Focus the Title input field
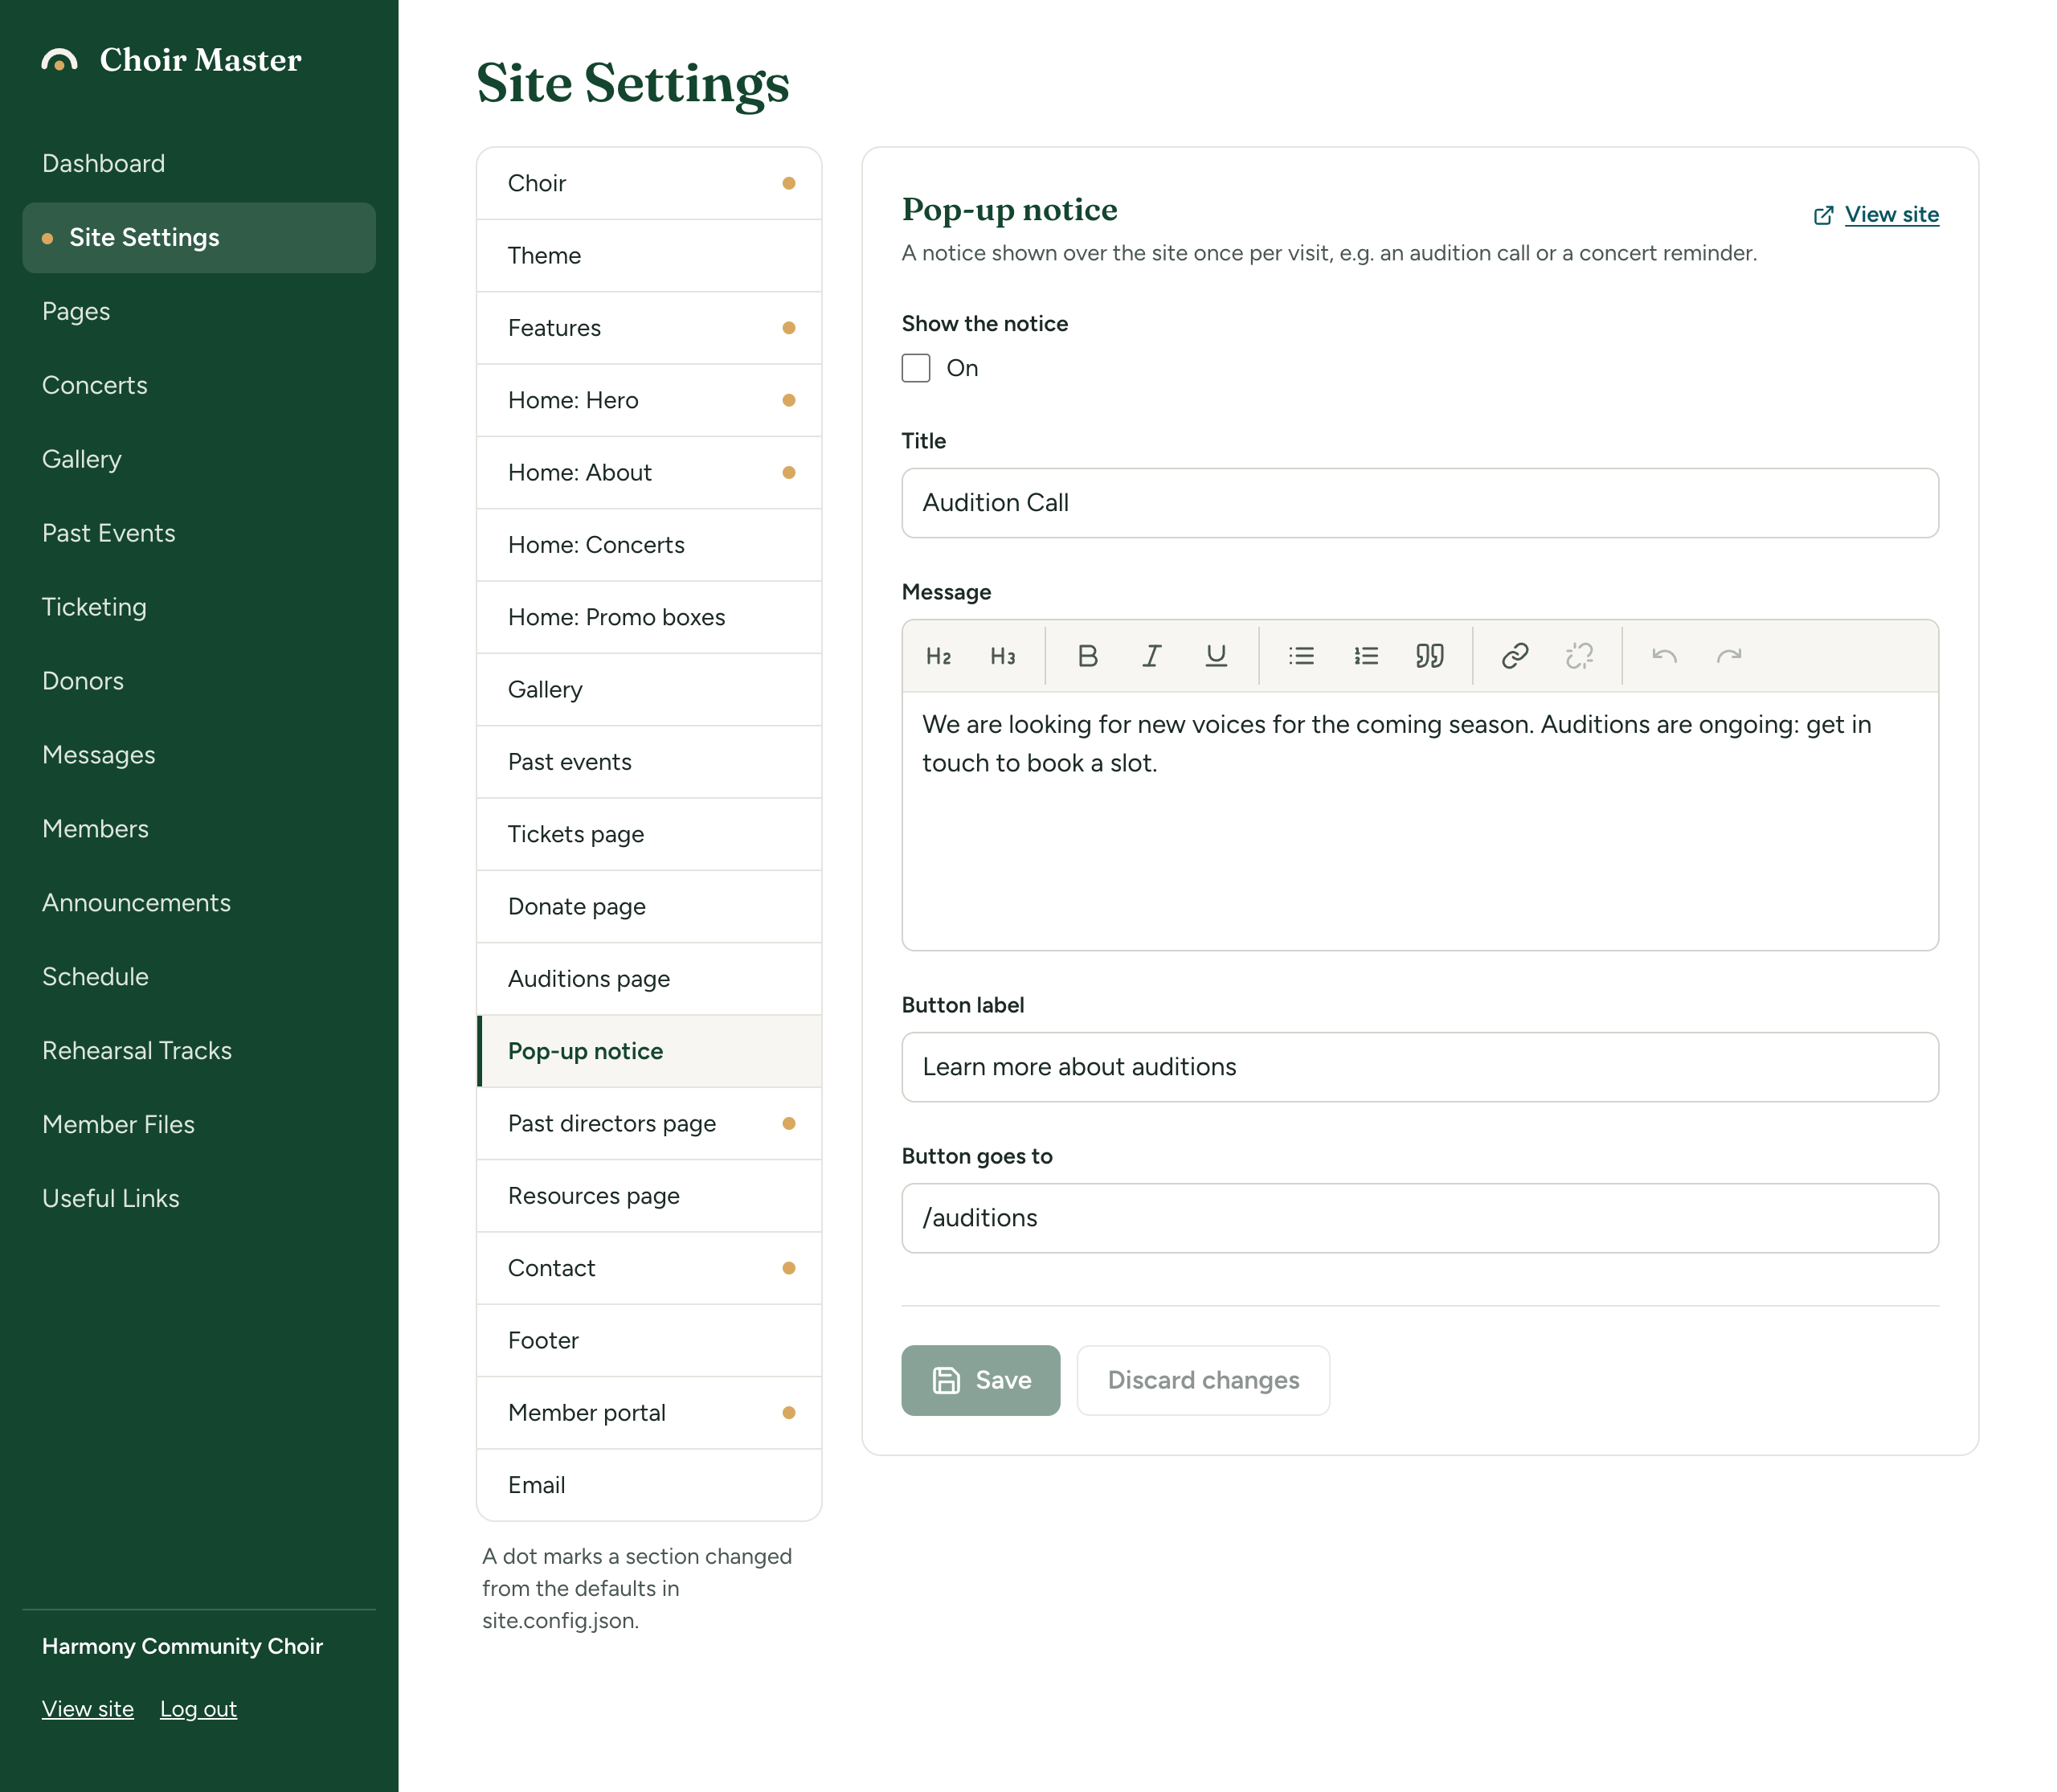This screenshot has width=2057, height=1792. point(1419,503)
